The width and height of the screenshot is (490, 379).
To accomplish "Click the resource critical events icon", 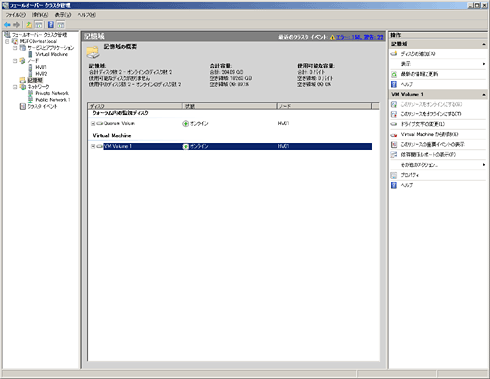I will [x=394, y=144].
